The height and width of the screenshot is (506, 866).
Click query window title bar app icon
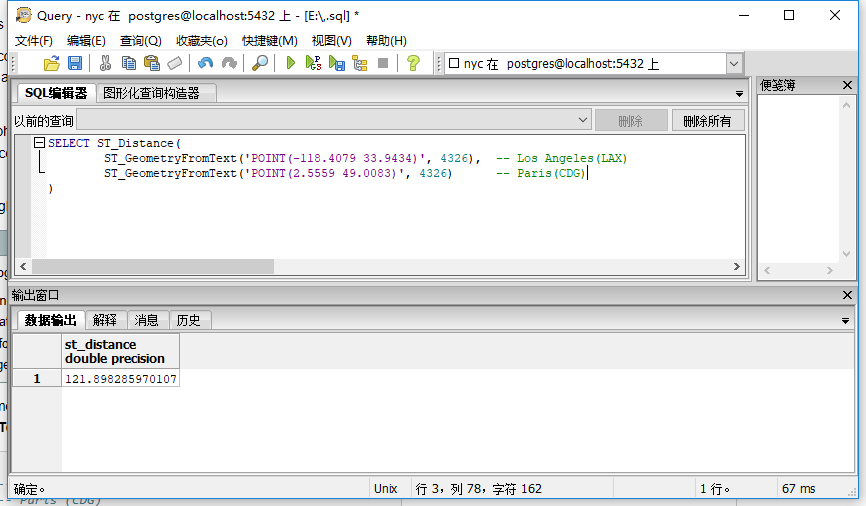pyautogui.click(x=24, y=15)
